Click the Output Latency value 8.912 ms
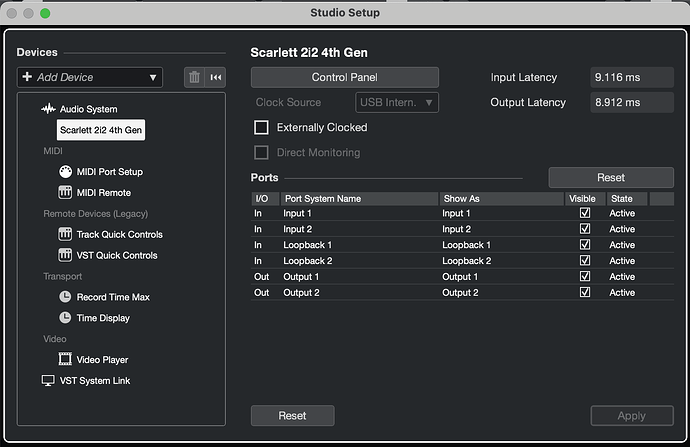Image resolution: width=690 pixels, height=447 pixels. 632,103
